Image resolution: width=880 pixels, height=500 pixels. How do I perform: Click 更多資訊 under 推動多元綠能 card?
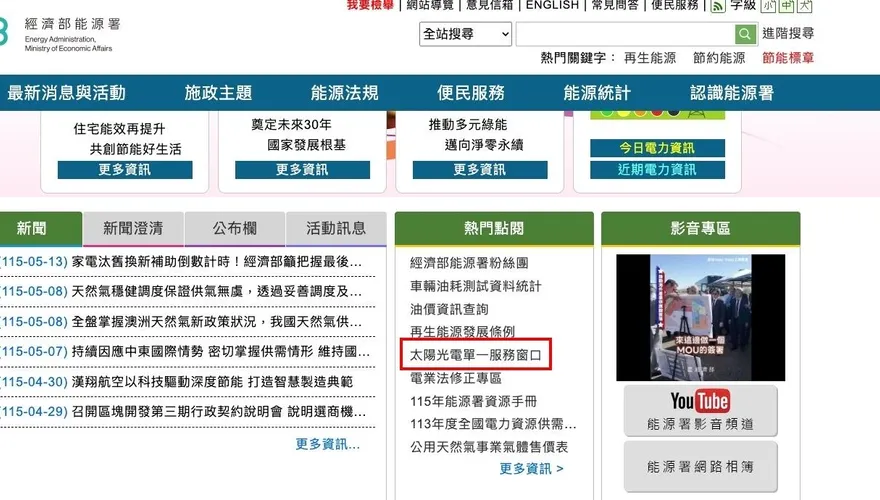(480, 169)
